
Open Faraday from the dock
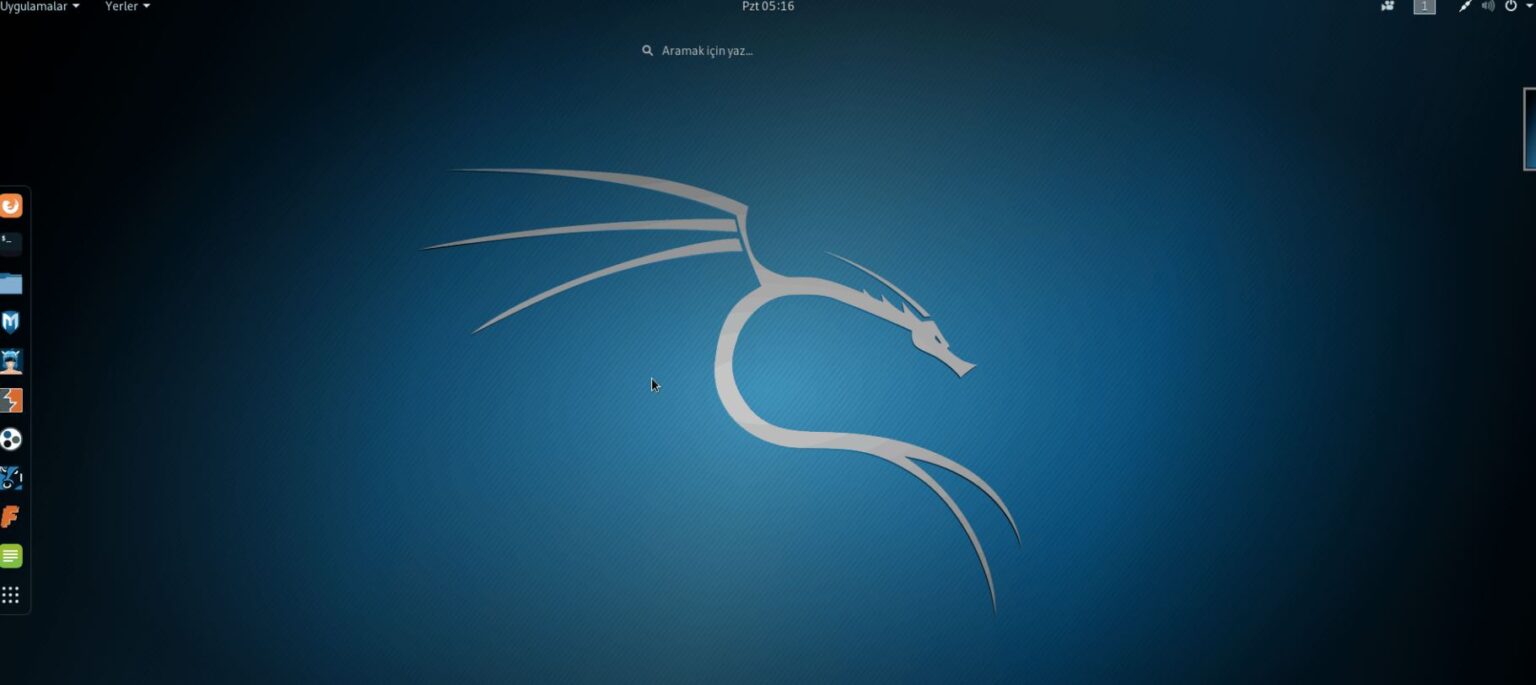[11, 517]
